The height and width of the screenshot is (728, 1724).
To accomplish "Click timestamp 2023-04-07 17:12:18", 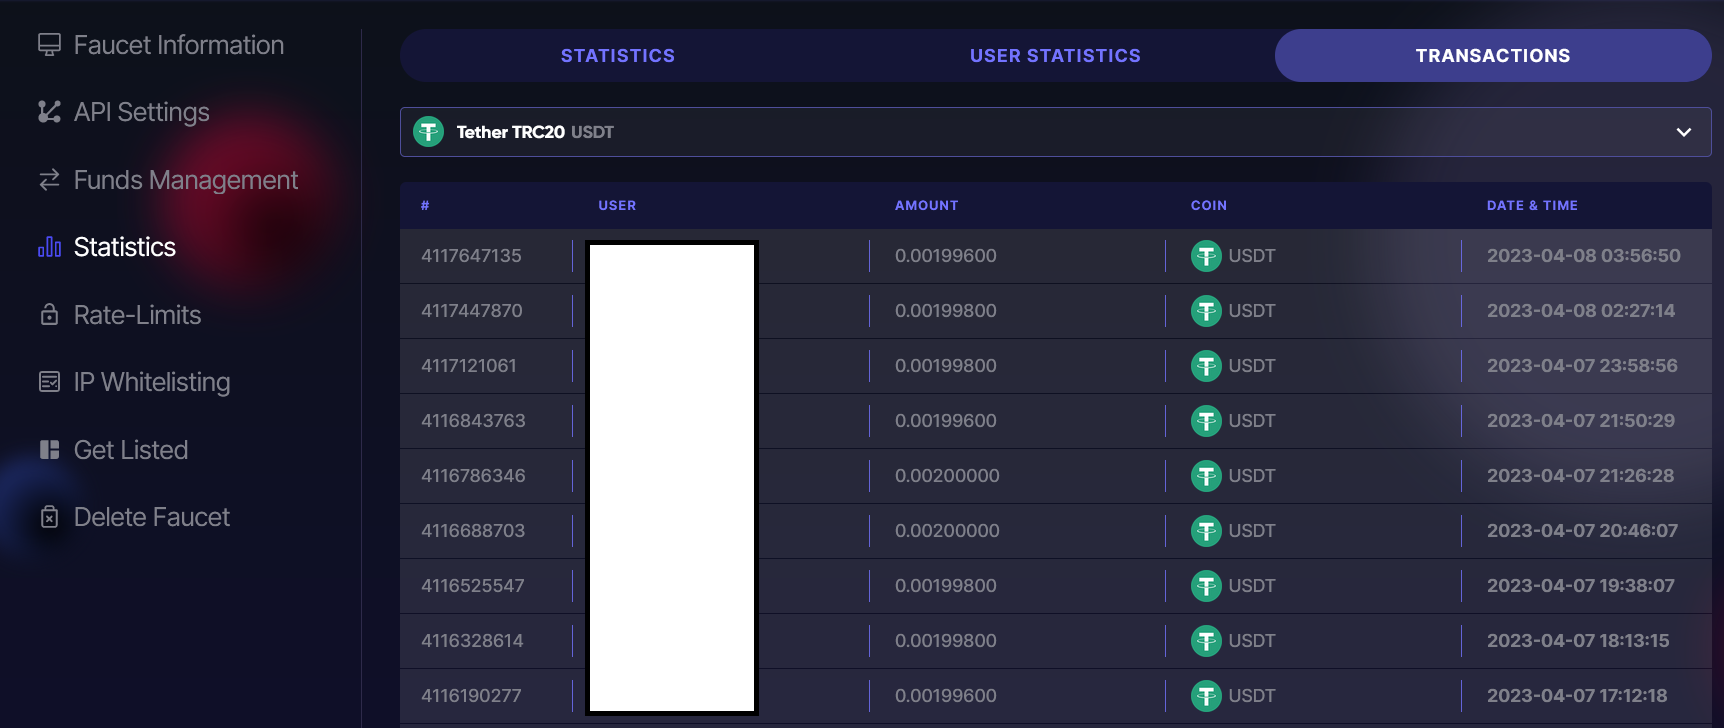I will (1577, 696).
